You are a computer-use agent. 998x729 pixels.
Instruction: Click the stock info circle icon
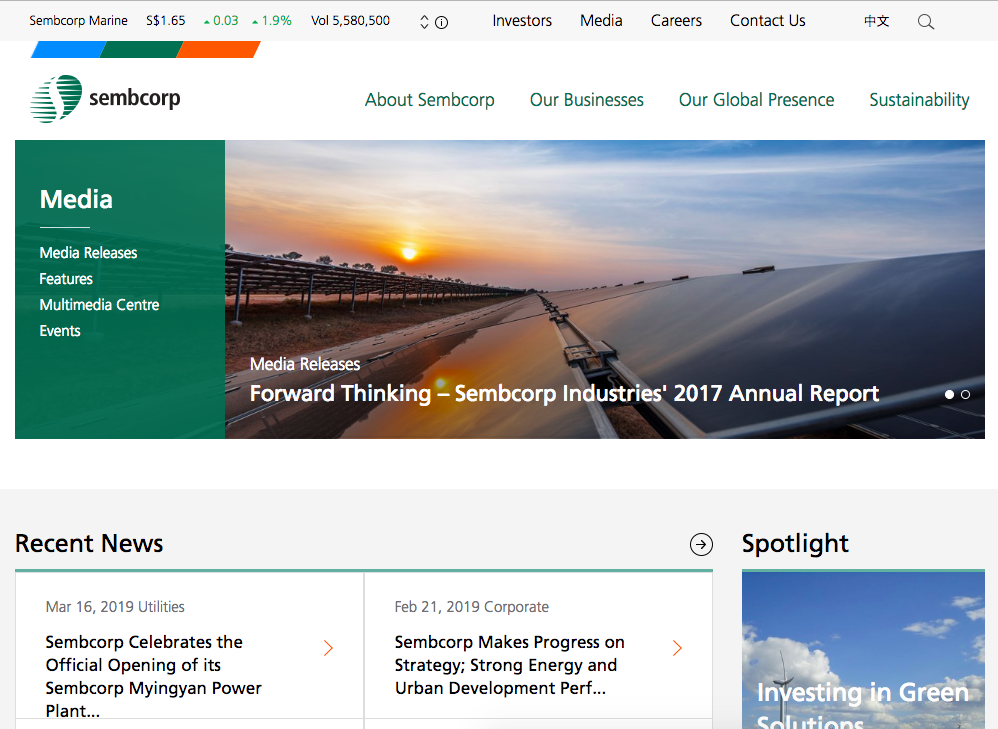(441, 22)
